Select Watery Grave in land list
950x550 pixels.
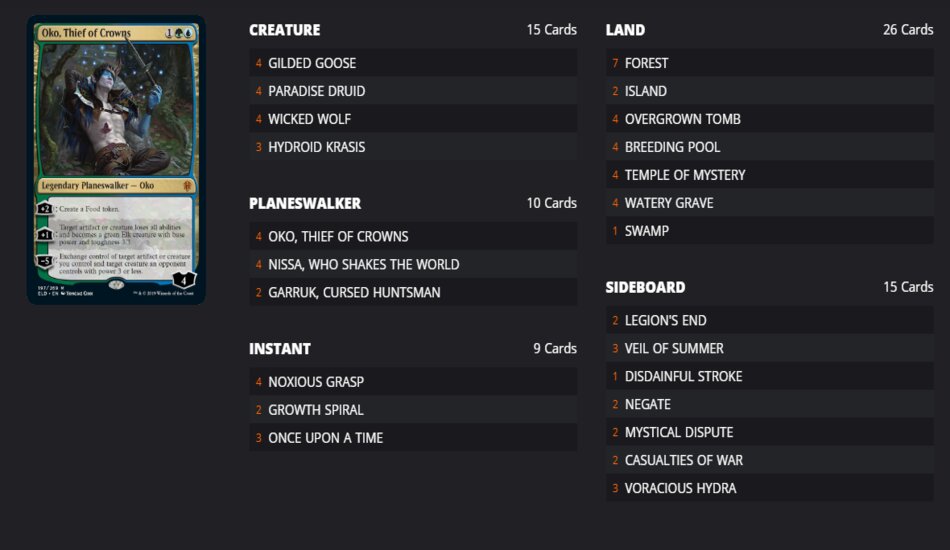[769, 202]
